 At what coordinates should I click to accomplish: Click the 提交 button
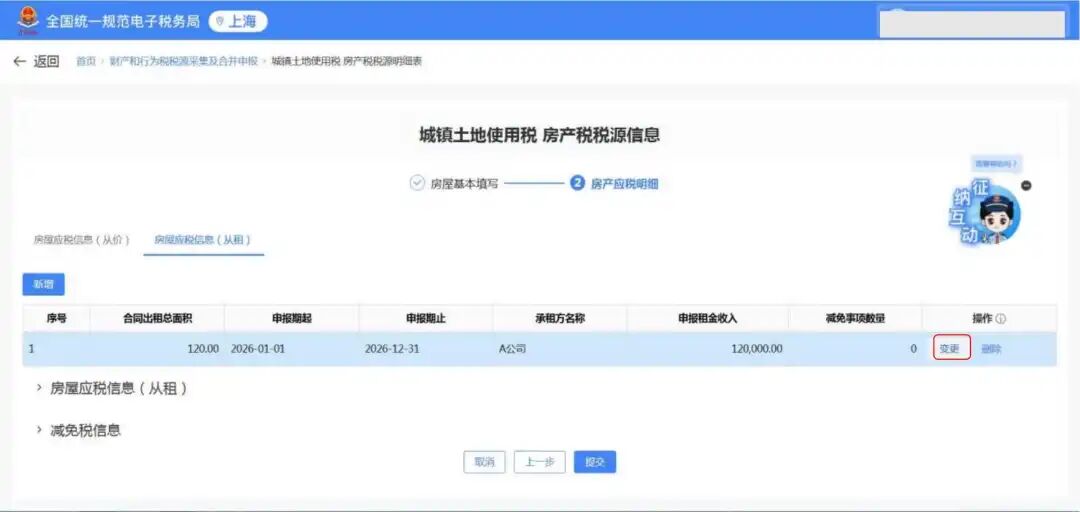pos(594,462)
